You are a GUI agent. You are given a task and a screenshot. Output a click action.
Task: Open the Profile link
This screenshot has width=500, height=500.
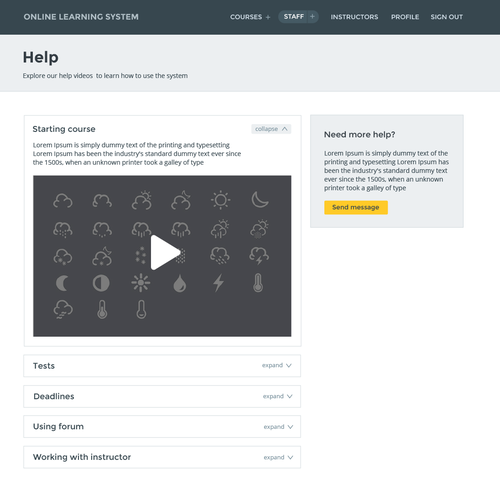point(405,17)
